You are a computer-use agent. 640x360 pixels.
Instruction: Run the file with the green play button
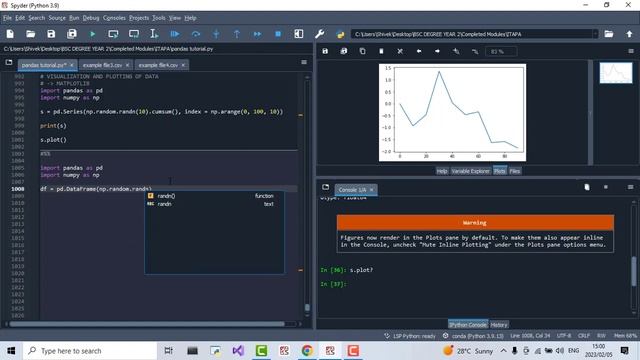coord(93,34)
